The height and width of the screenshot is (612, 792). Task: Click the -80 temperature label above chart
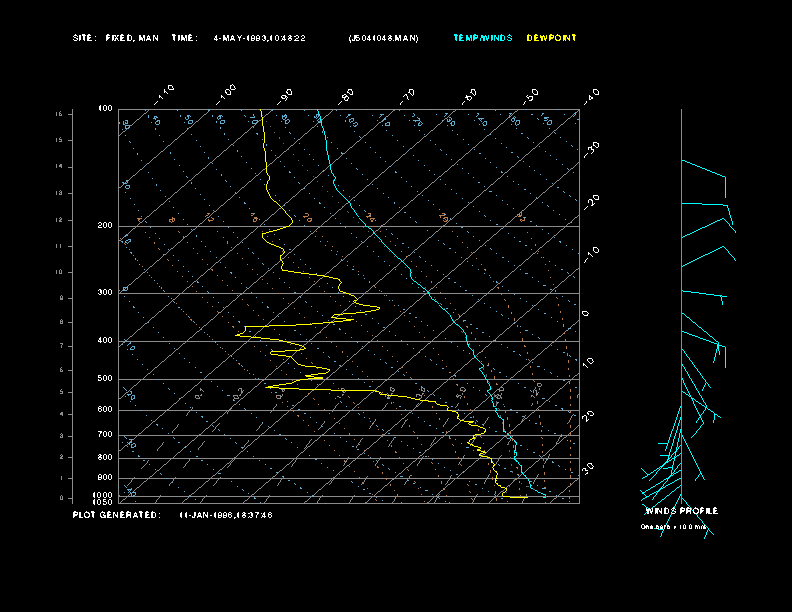click(x=347, y=95)
